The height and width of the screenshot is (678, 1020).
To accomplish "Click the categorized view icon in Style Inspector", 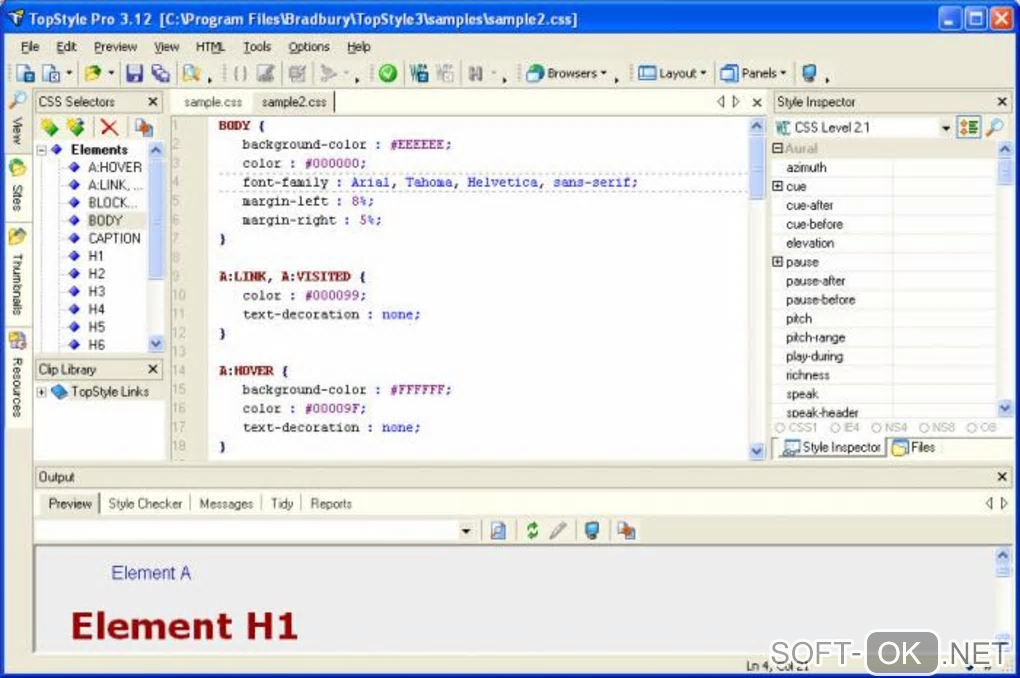I will click(968, 127).
